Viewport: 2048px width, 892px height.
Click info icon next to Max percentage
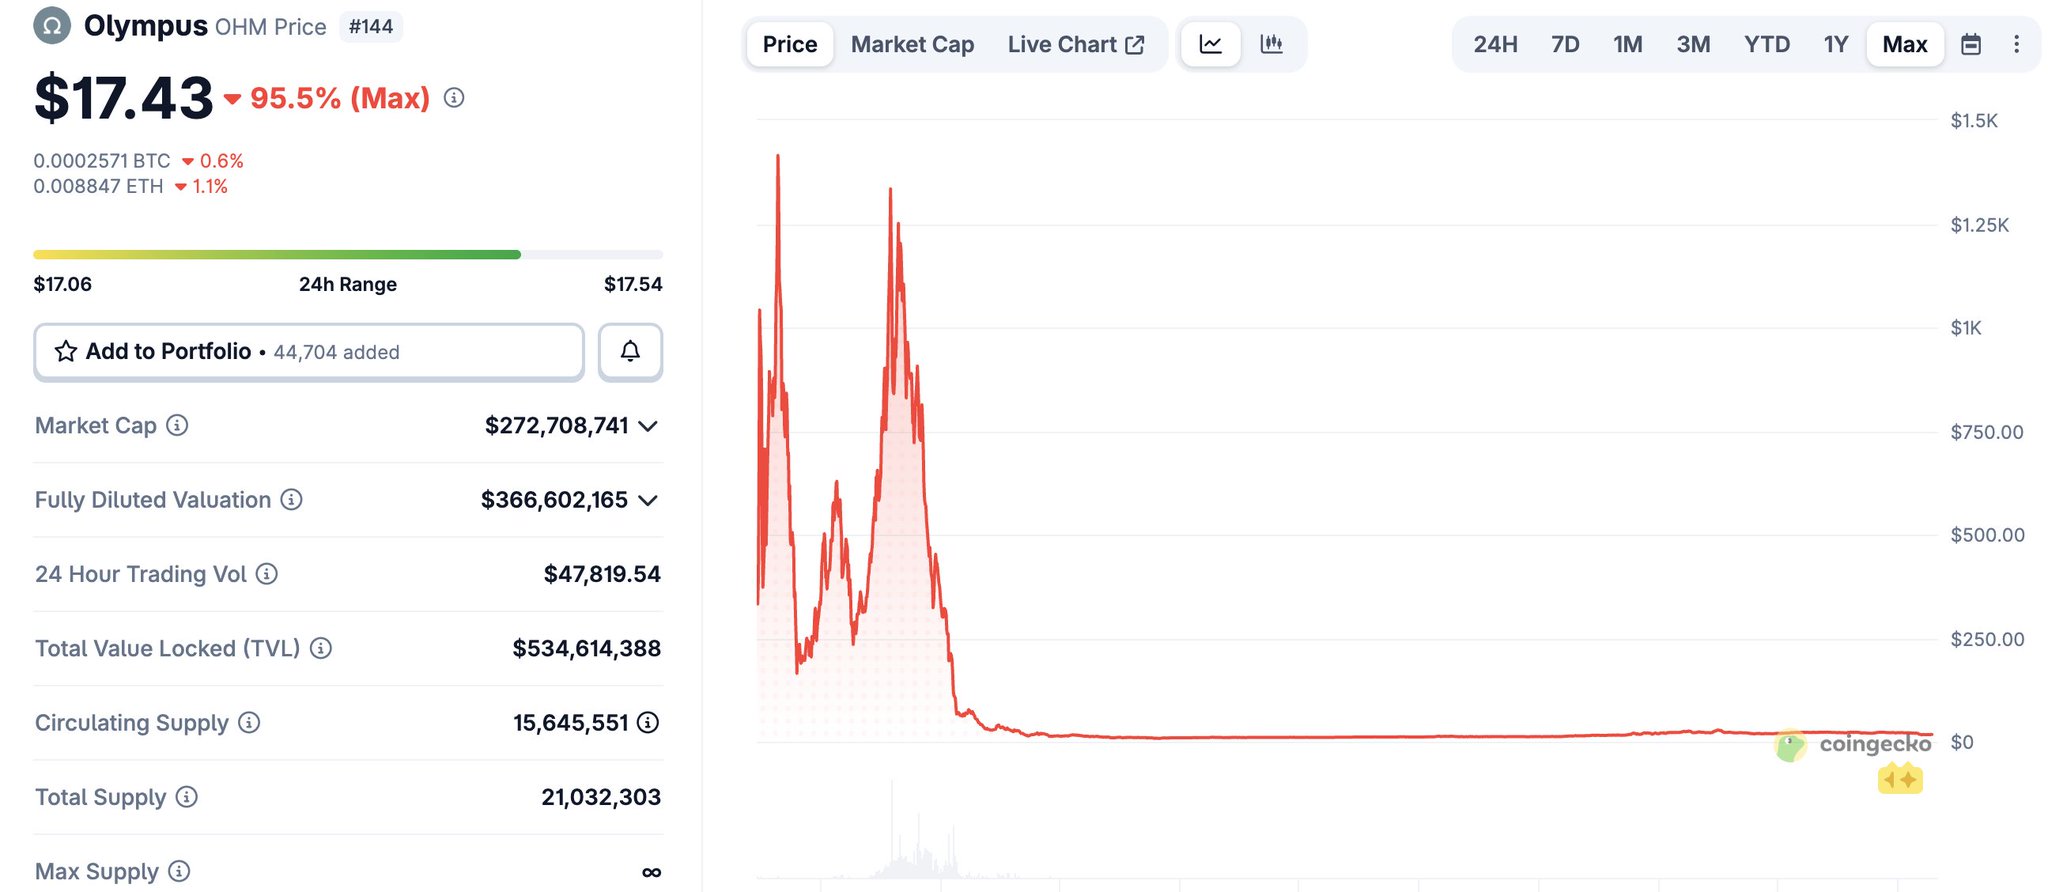454,98
